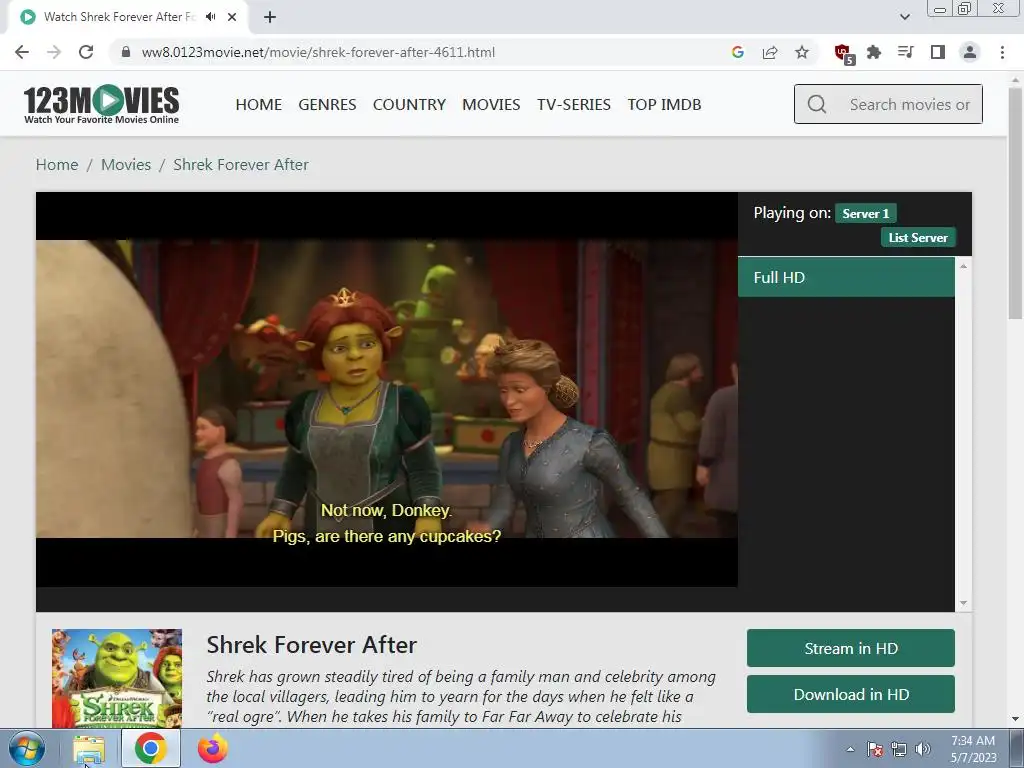The width and height of the screenshot is (1024, 768).
Task: Open the Shrek Forever After poster thumbnail
Action: tap(117, 678)
